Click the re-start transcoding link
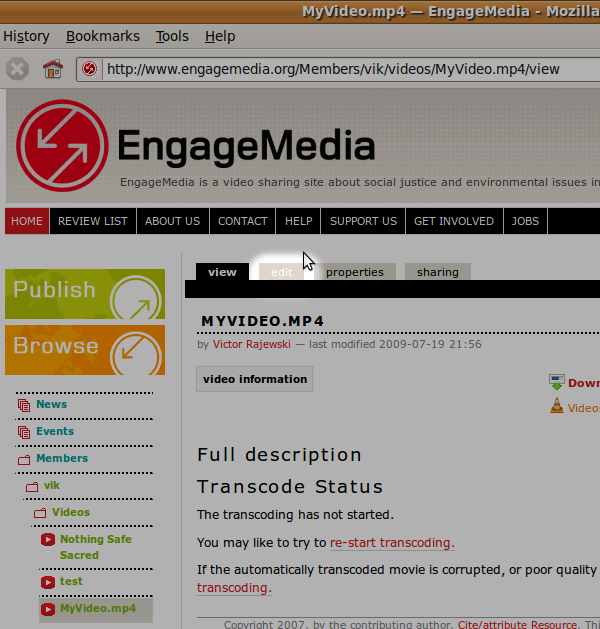 point(392,543)
